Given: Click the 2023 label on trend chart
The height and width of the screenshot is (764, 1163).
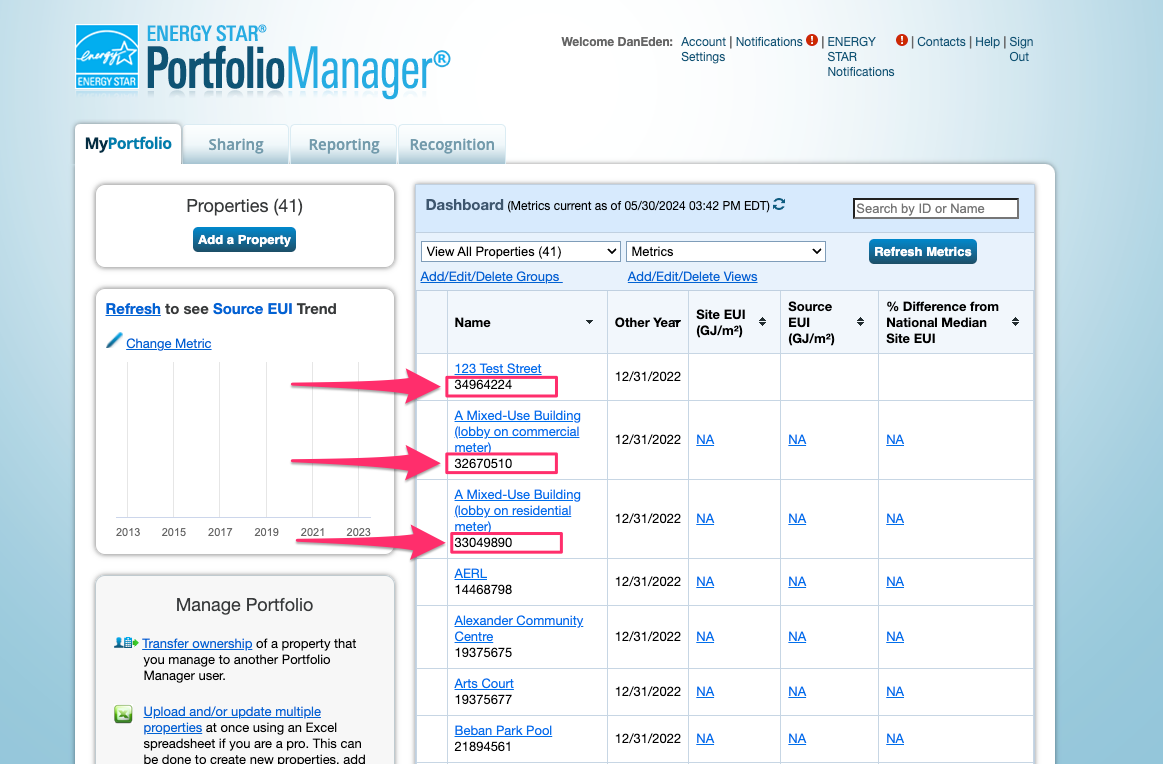Looking at the screenshot, I should click(x=358, y=532).
